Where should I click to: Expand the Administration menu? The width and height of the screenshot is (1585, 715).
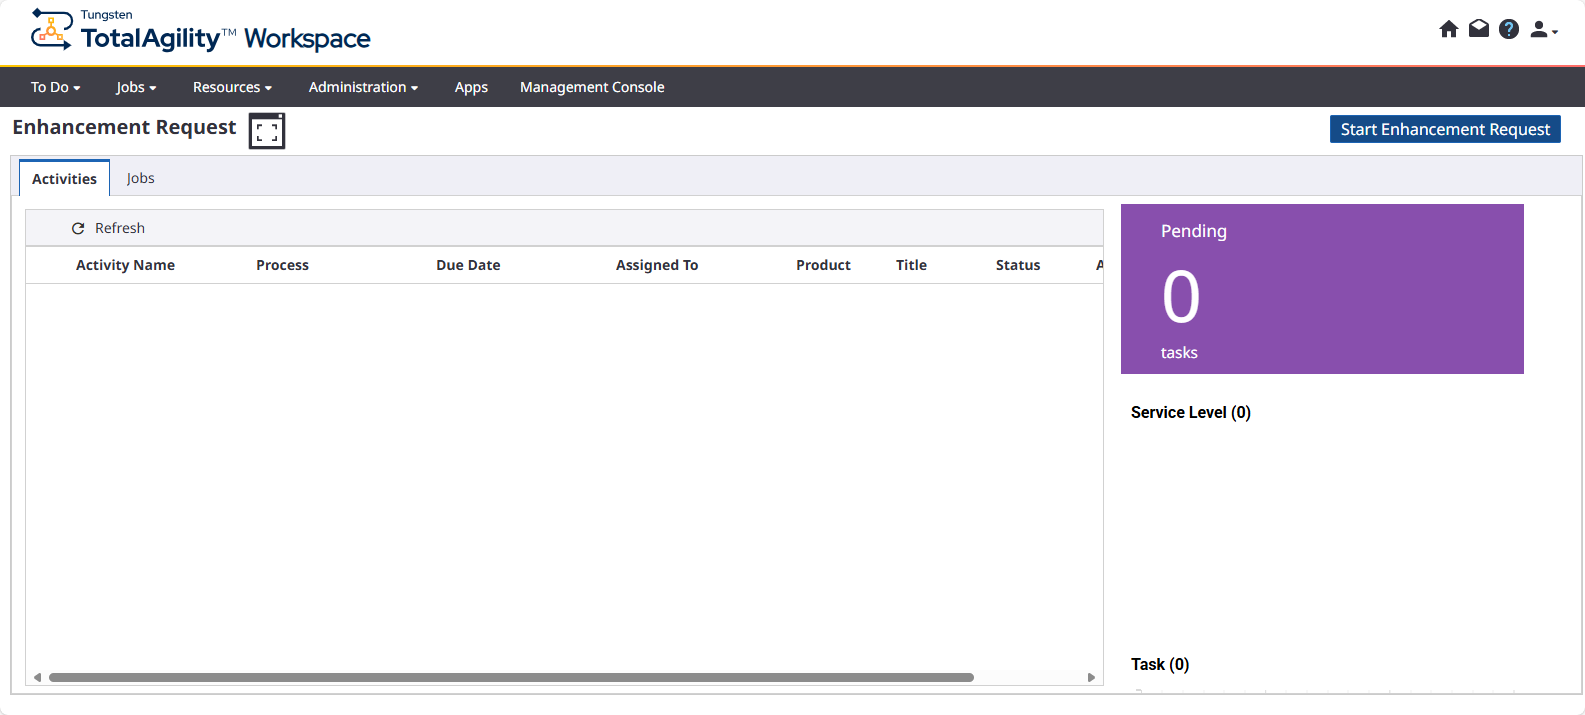363,87
